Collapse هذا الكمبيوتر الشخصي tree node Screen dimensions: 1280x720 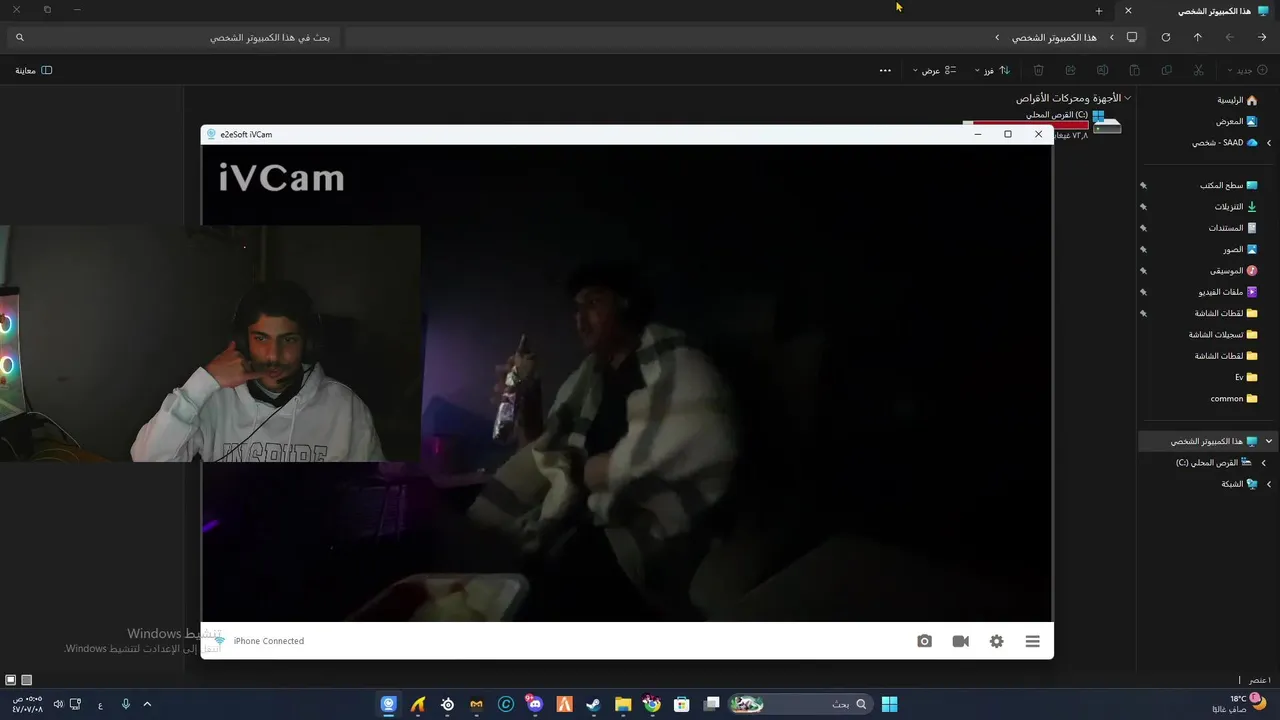(x=1269, y=441)
